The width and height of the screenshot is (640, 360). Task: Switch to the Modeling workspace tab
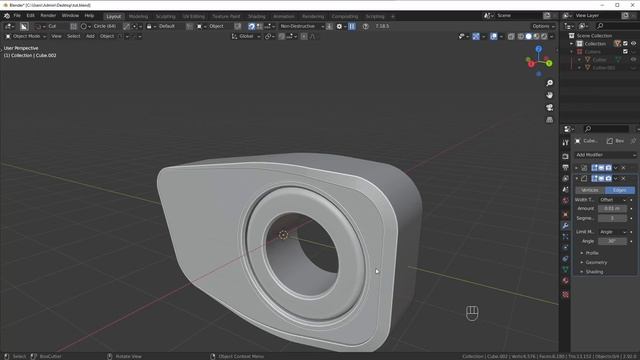tap(138, 16)
